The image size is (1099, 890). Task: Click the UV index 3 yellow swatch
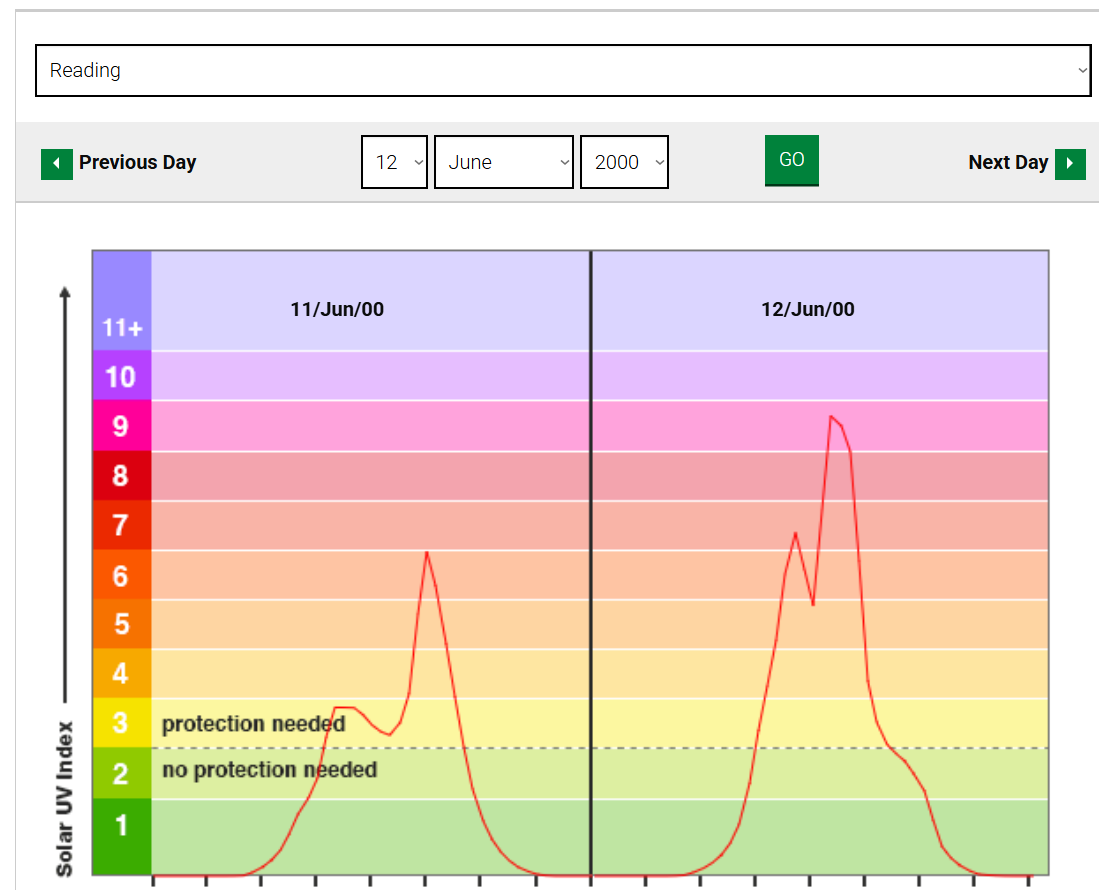tap(122, 723)
